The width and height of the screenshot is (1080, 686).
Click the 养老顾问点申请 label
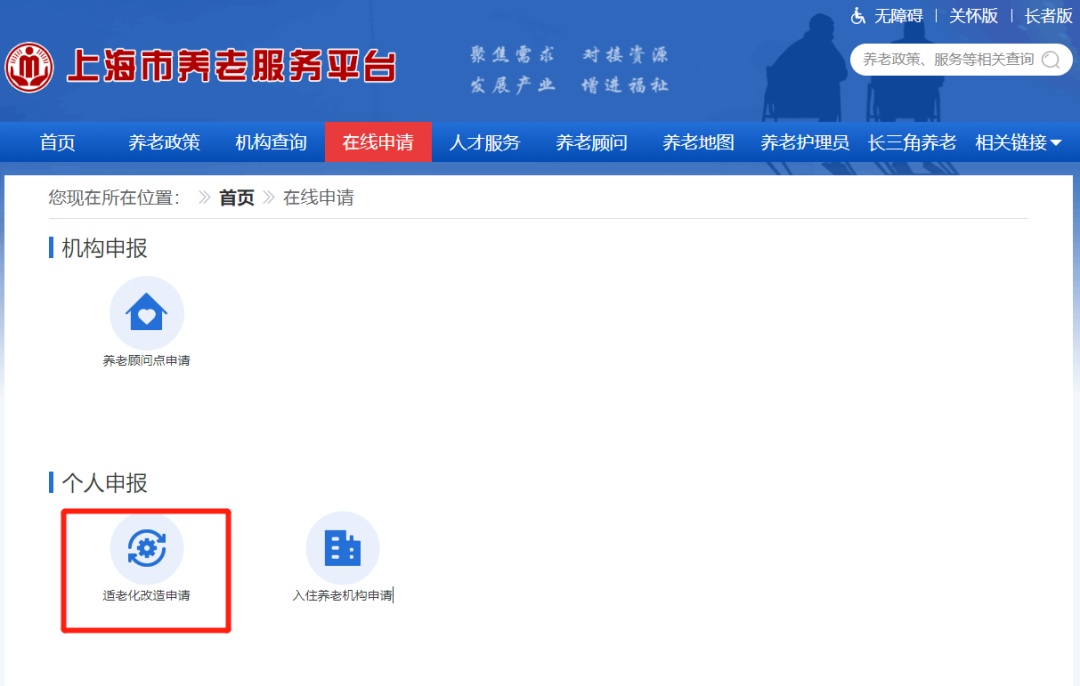[147, 361]
